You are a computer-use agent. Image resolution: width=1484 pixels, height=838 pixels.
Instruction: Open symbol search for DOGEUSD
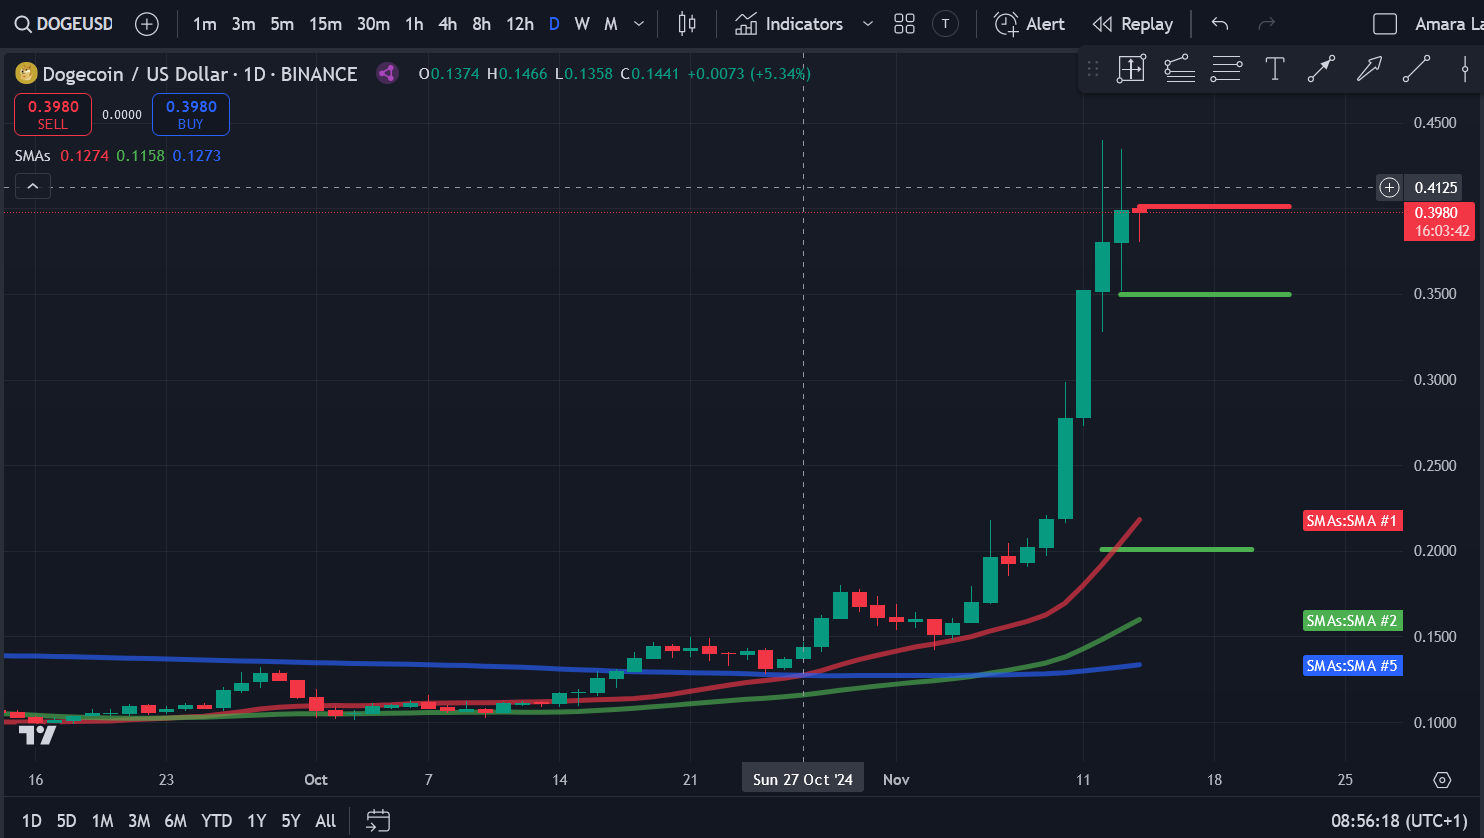point(63,24)
